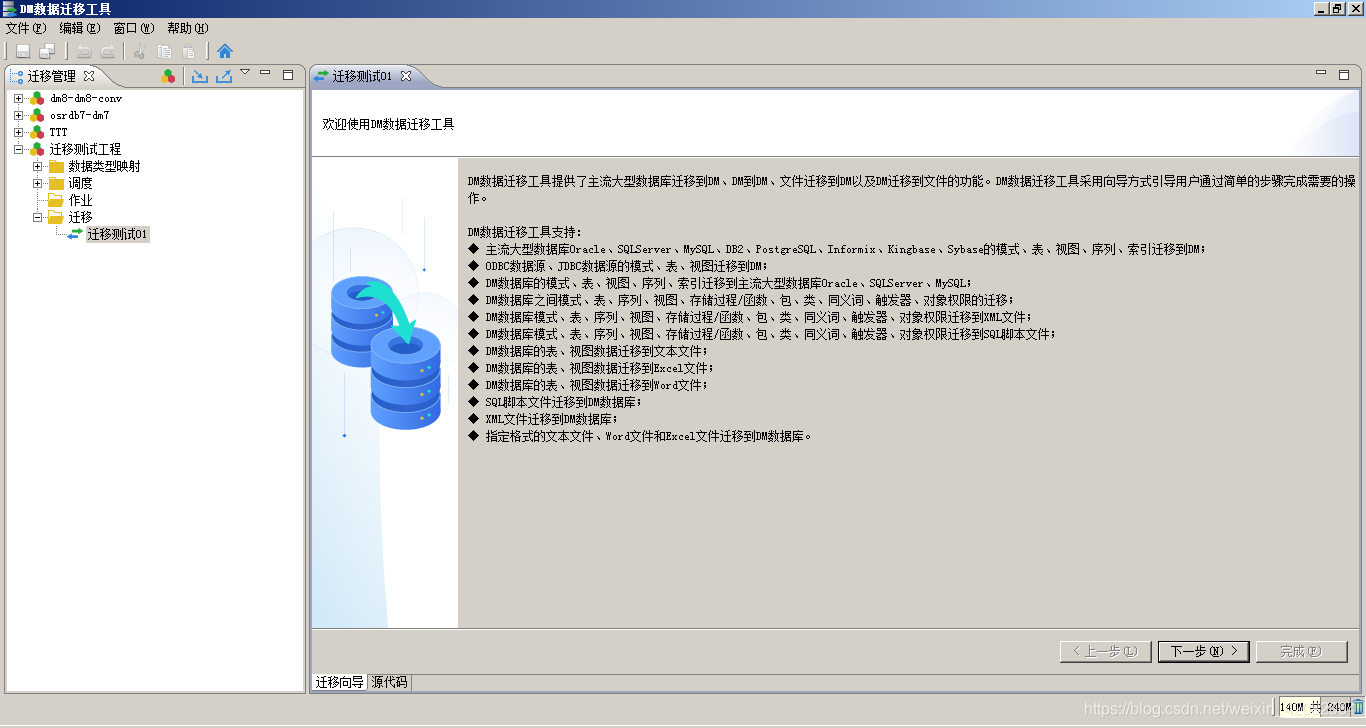Image resolution: width=1366 pixels, height=728 pixels.
Task: Open the 迁移管理 panel view menu triangle
Action: point(245,72)
